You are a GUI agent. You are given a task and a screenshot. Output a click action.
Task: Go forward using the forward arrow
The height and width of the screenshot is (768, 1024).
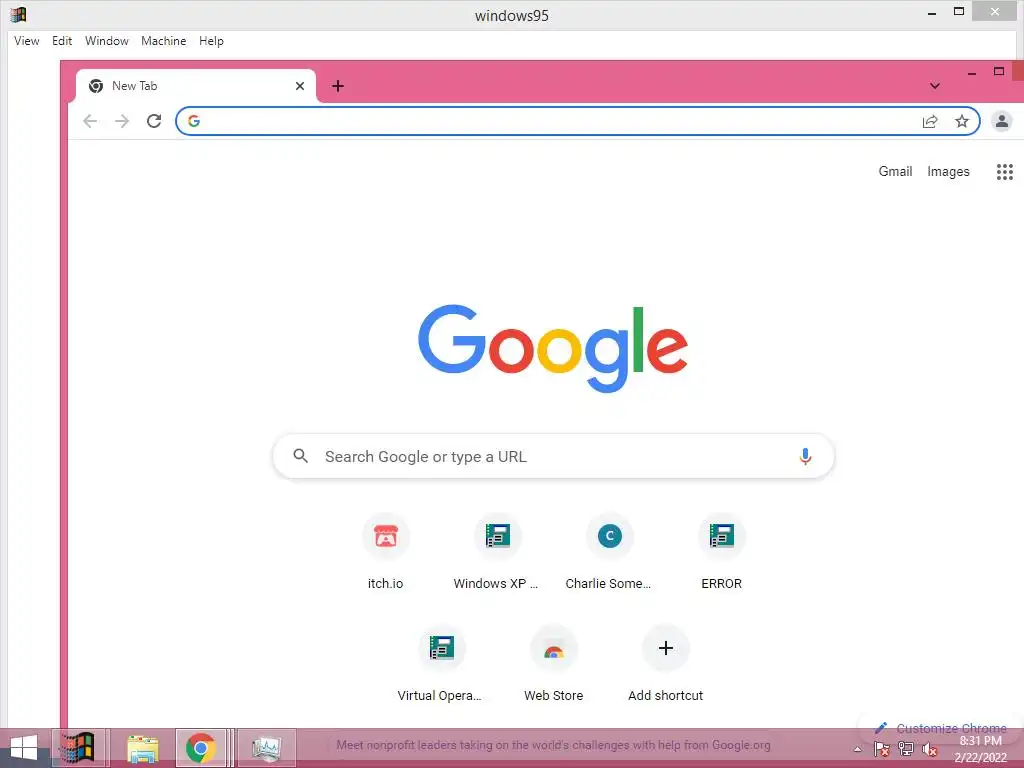click(122, 121)
